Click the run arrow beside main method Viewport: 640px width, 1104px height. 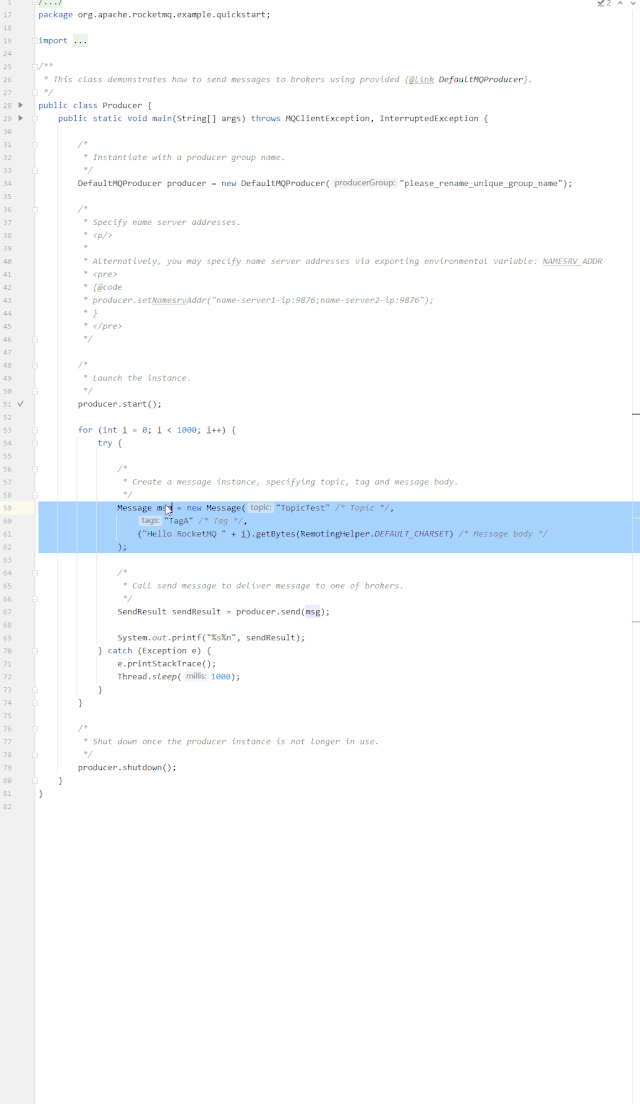coord(21,118)
